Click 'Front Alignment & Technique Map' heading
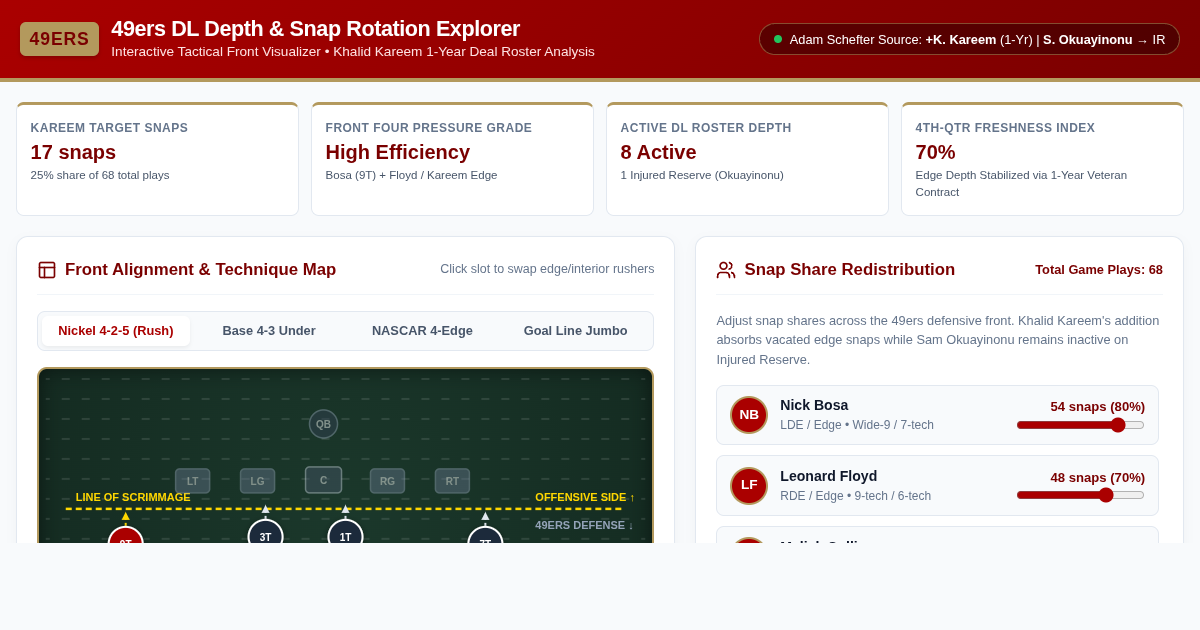Viewport: 1200px width, 630px height. [x=201, y=270]
